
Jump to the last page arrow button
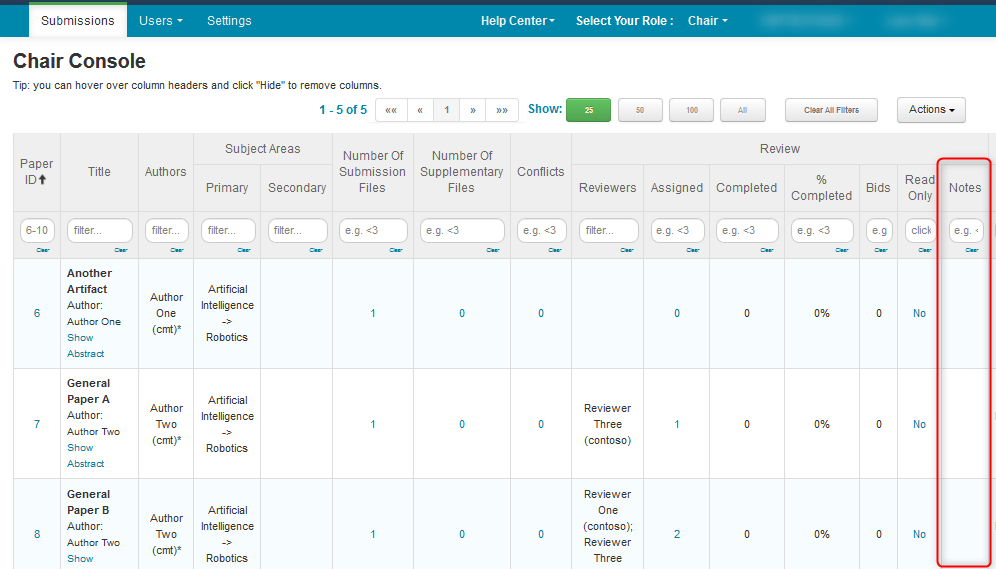tap(502, 110)
